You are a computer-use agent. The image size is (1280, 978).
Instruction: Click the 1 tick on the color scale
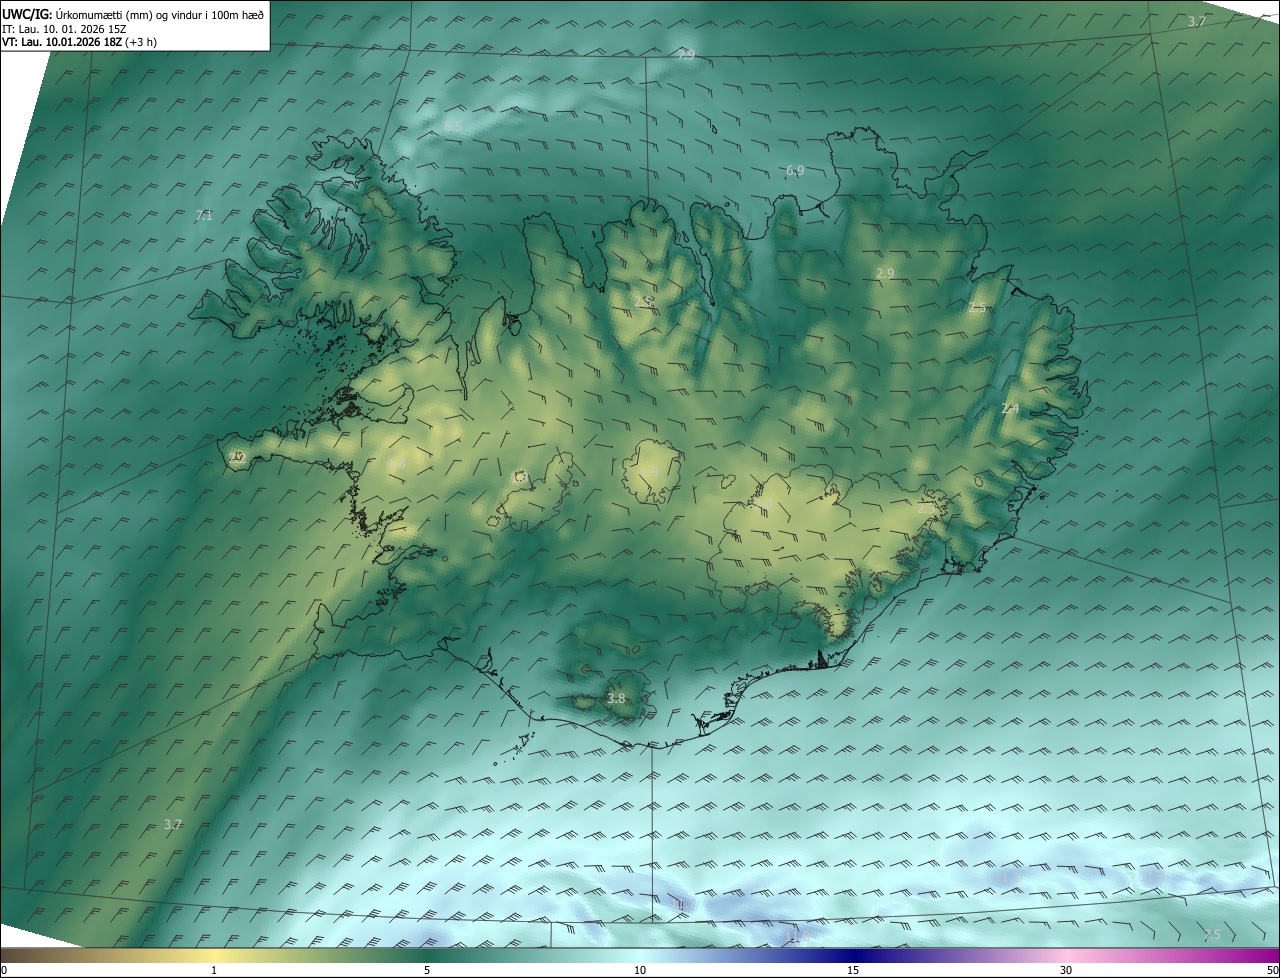pos(214,970)
